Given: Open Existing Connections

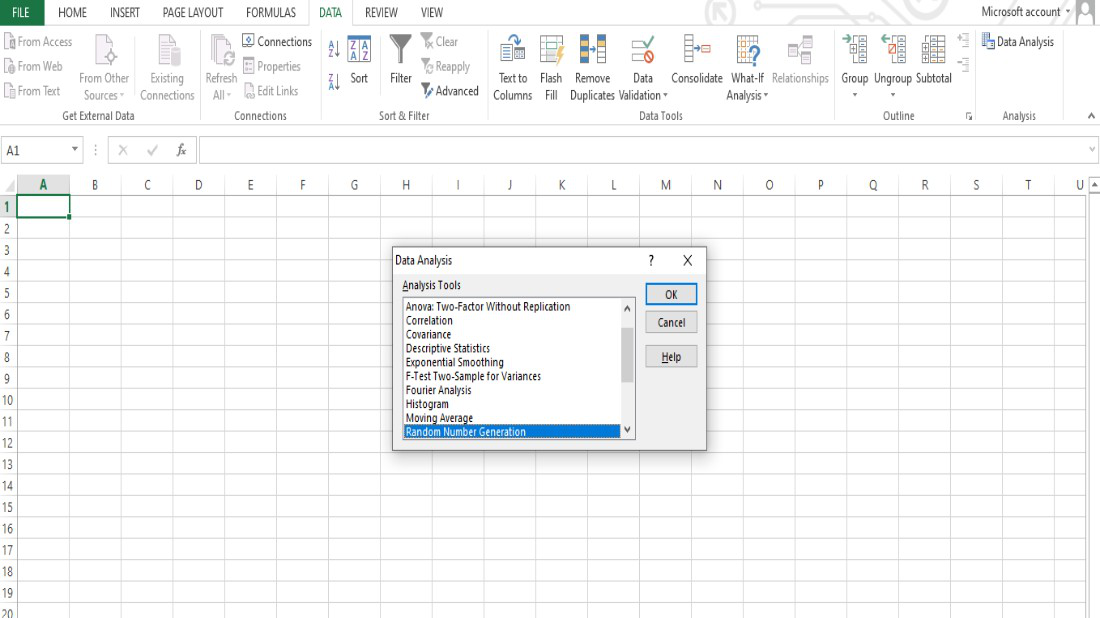Looking at the screenshot, I should point(167,67).
